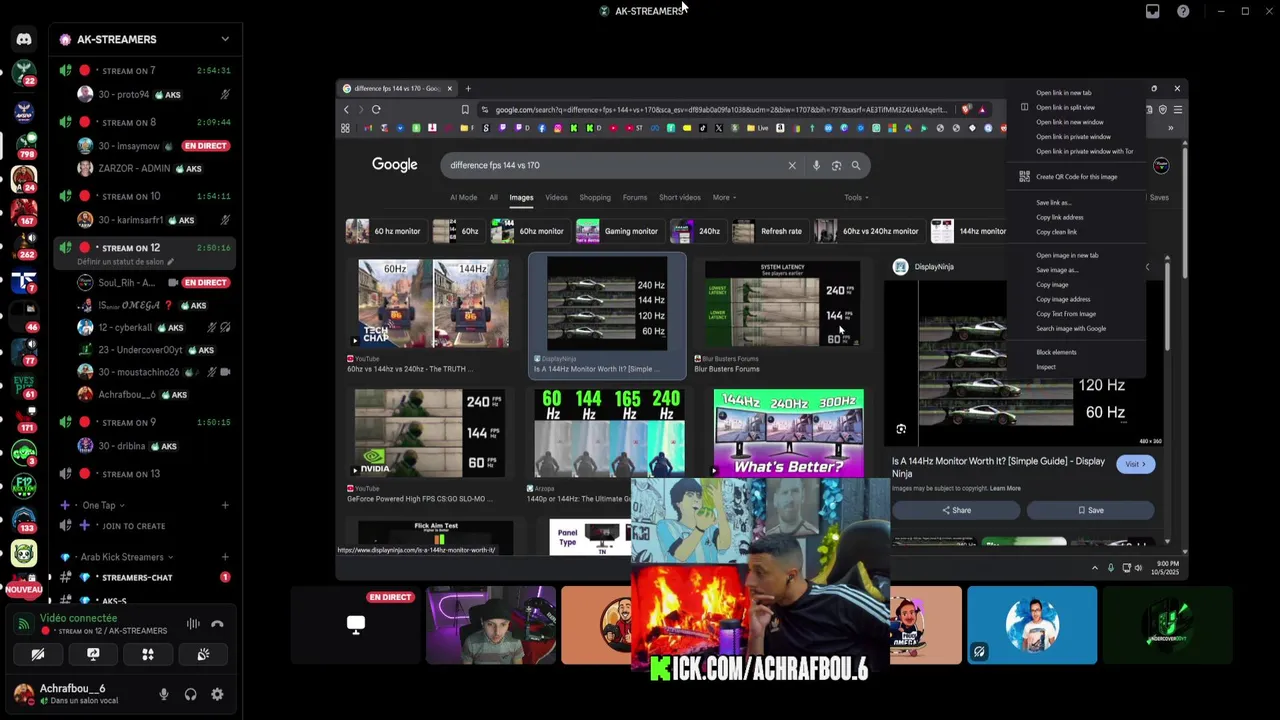Bookmark page via address bar icon
This screenshot has height=720, width=1280.
[x=465, y=109]
